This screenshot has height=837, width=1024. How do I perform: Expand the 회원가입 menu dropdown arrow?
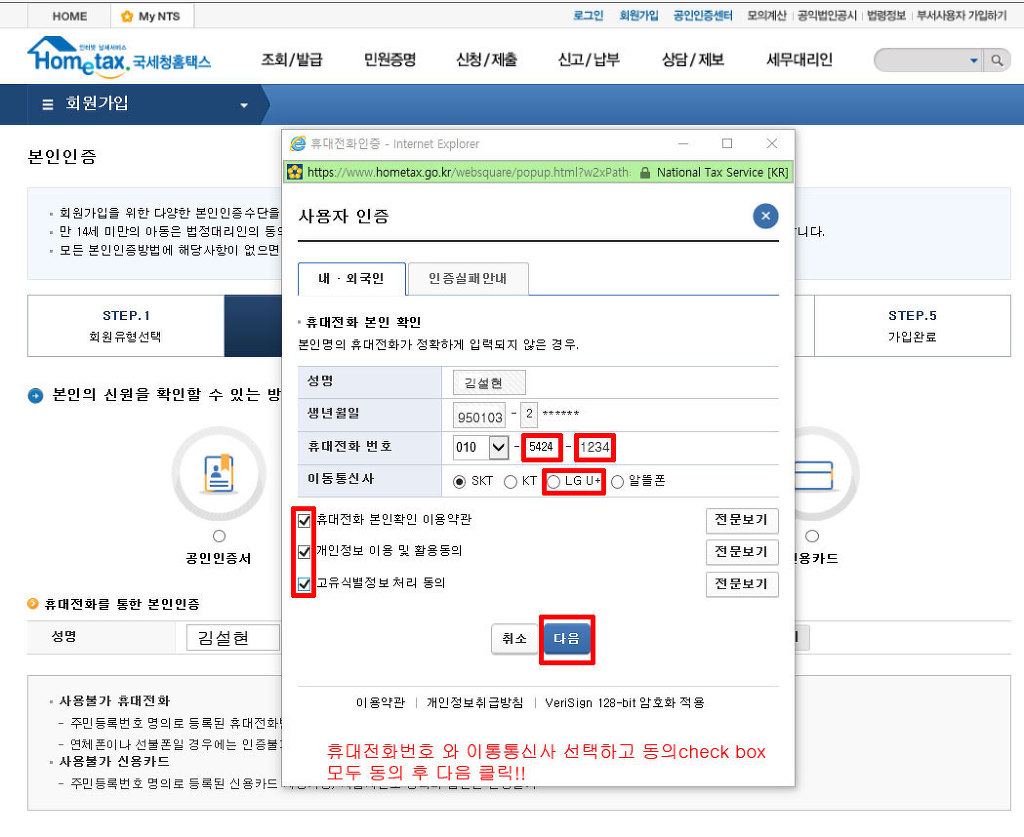(x=244, y=104)
